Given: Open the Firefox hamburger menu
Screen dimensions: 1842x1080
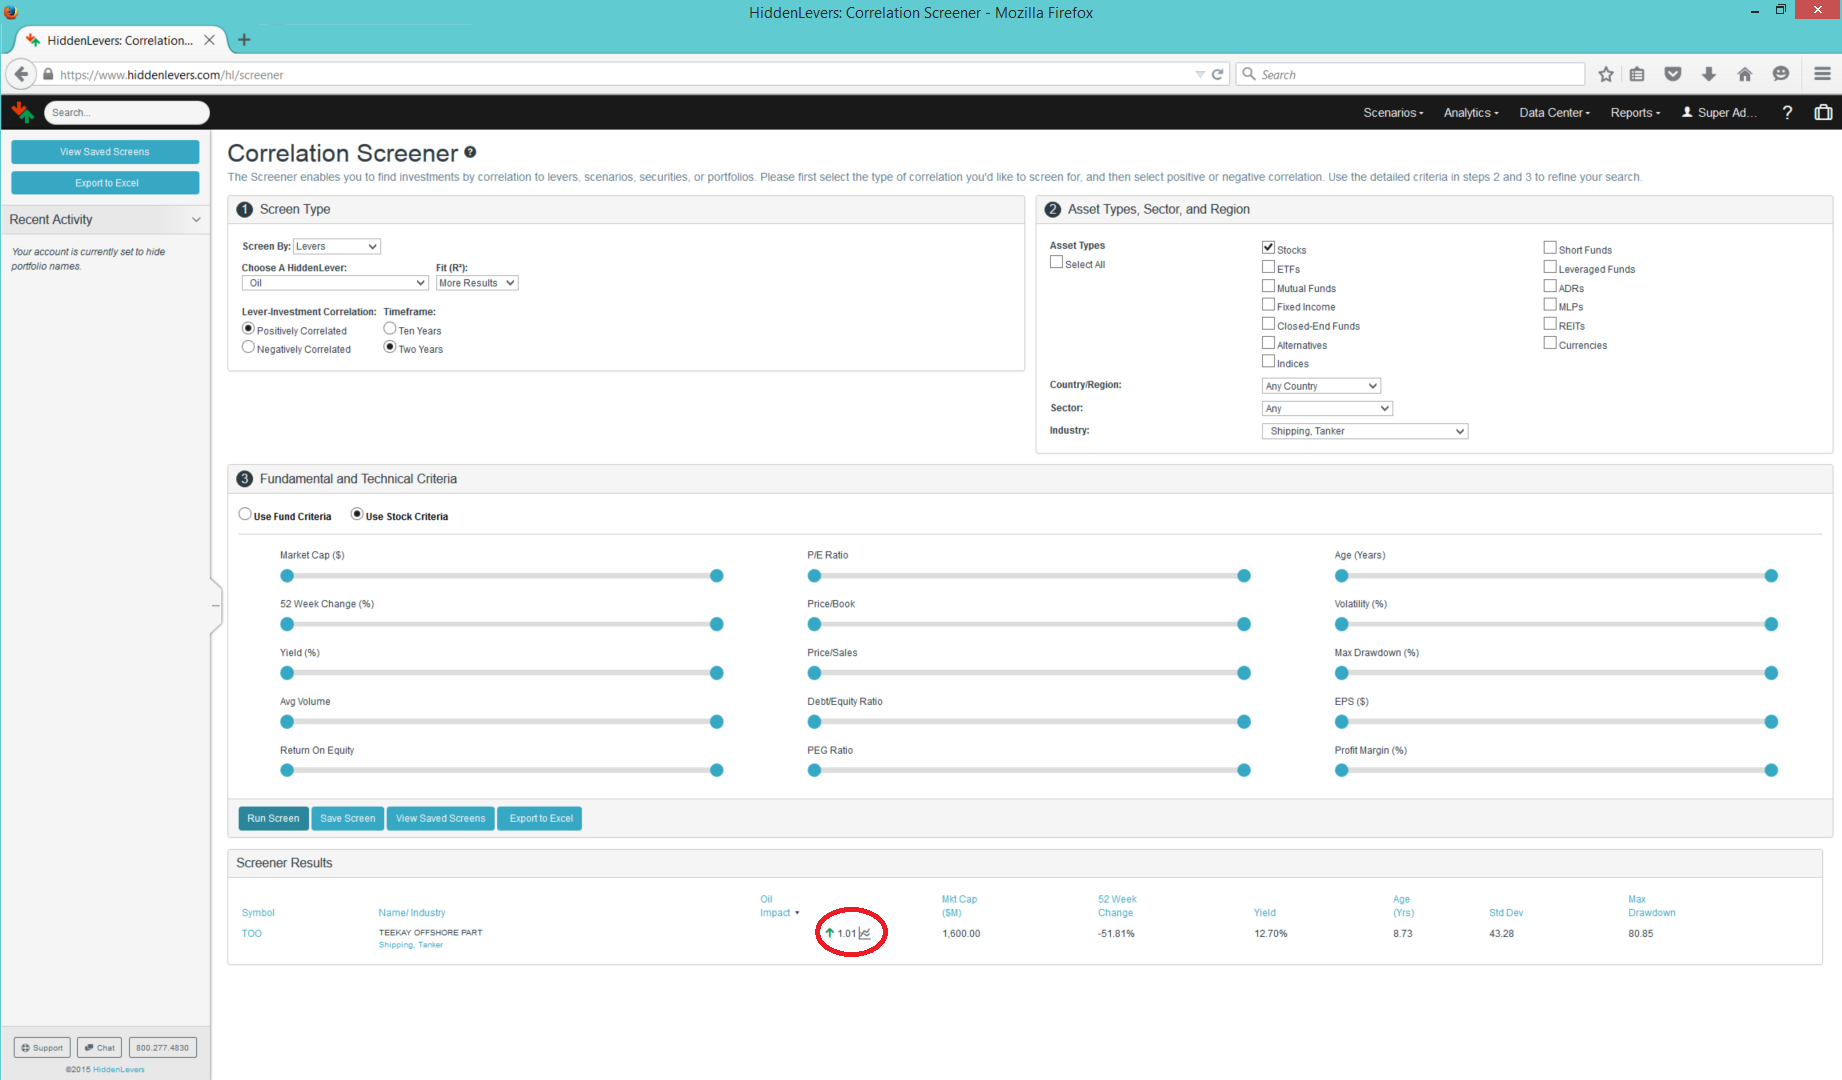Looking at the screenshot, I should tap(1822, 74).
